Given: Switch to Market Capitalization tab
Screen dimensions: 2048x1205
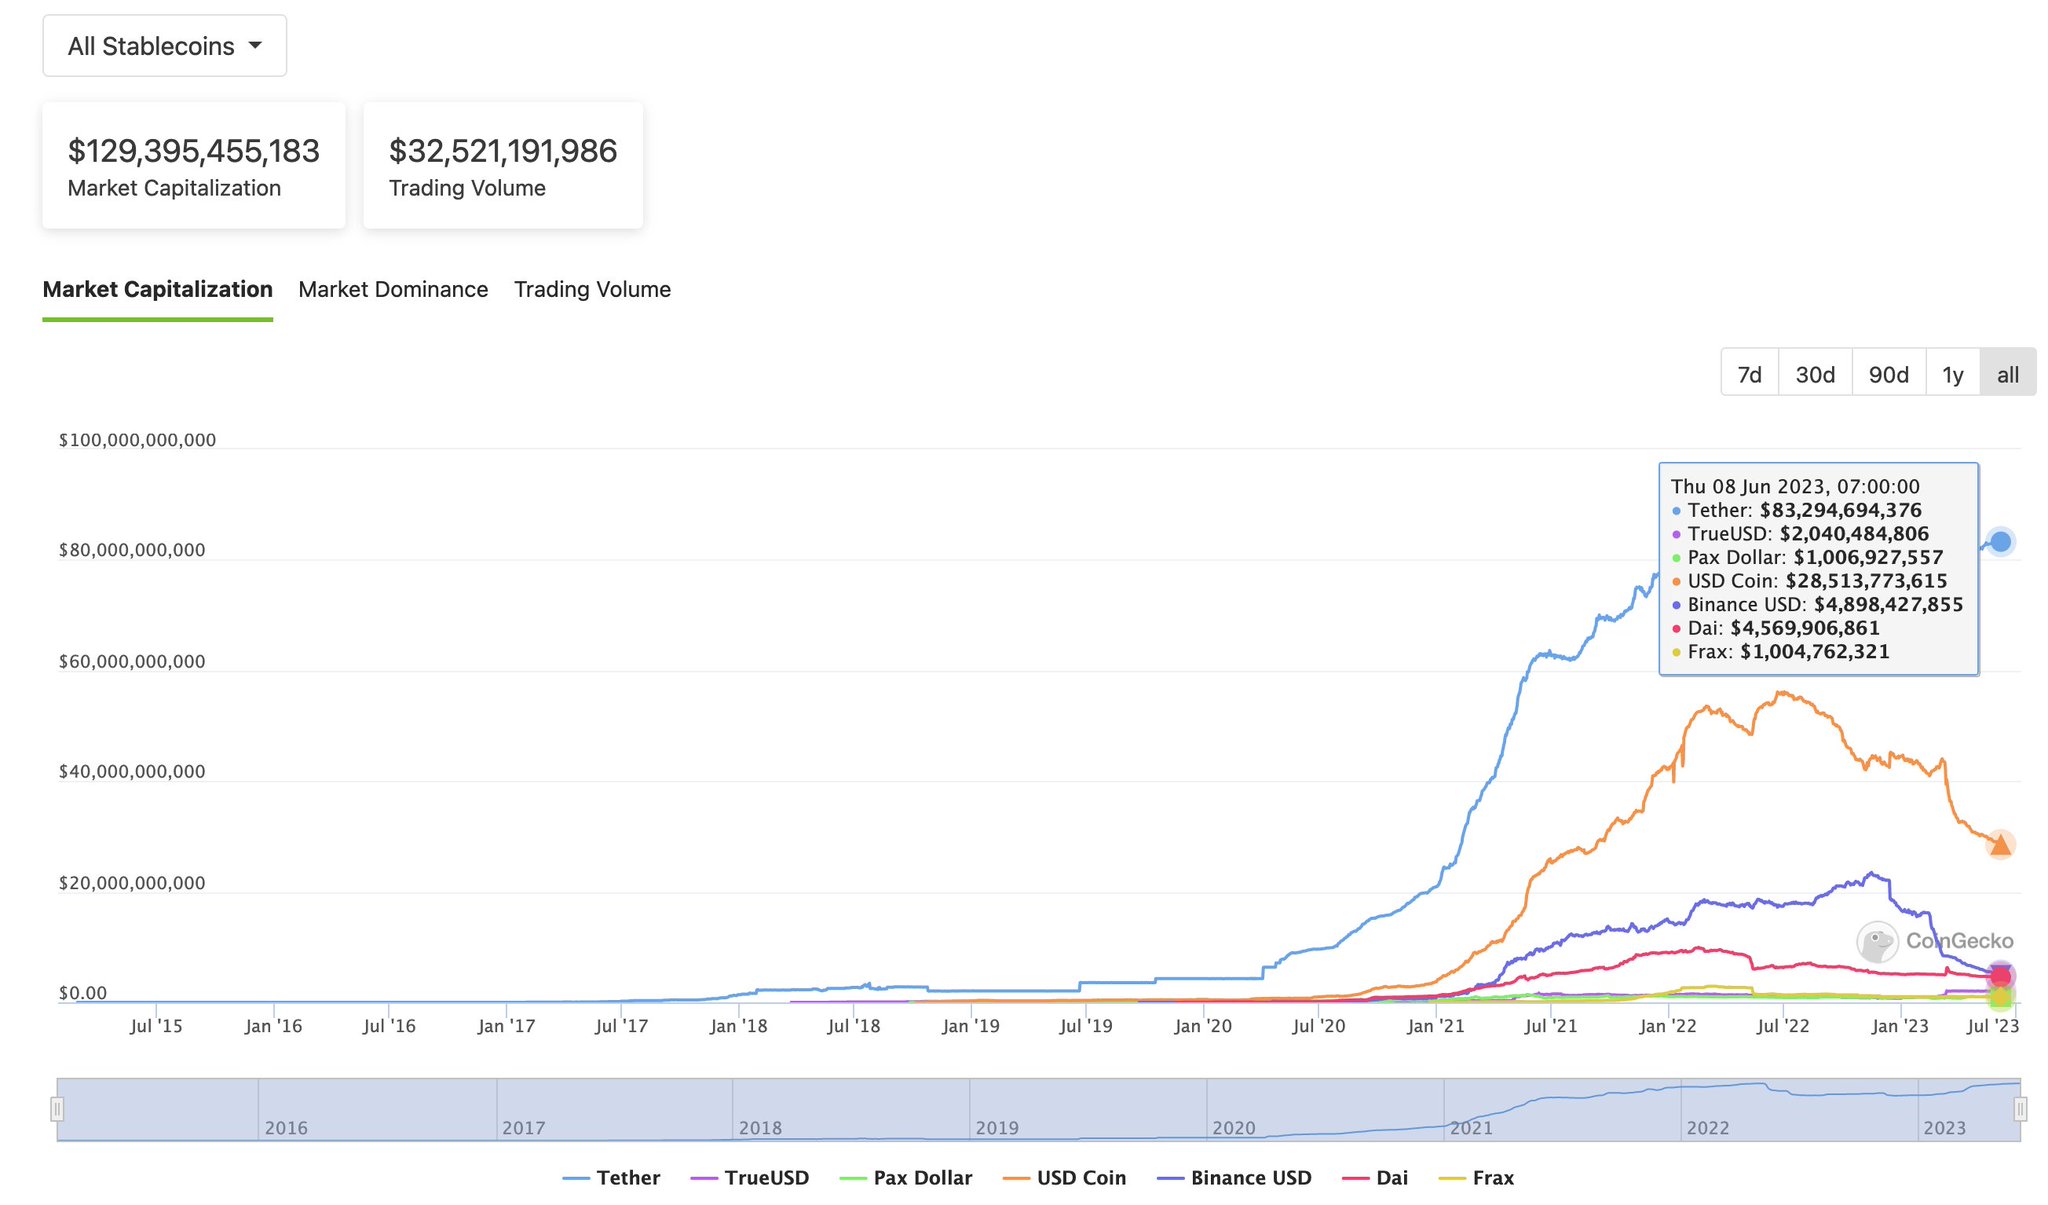Looking at the screenshot, I should [x=157, y=290].
